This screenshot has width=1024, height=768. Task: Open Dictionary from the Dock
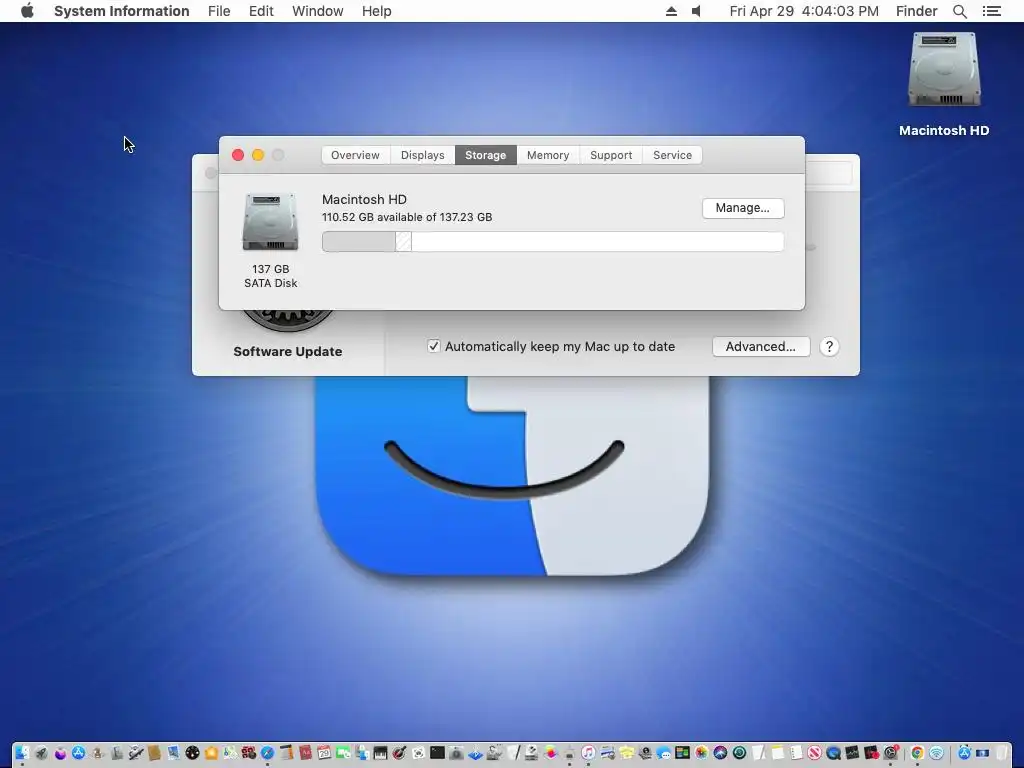[x=305, y=753]
